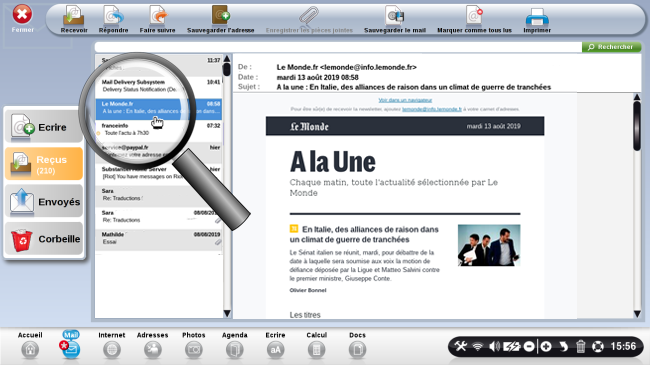Open the Corbeille trash folder
The height and width of the screenshot is (365, 650).
coord(44,239)
